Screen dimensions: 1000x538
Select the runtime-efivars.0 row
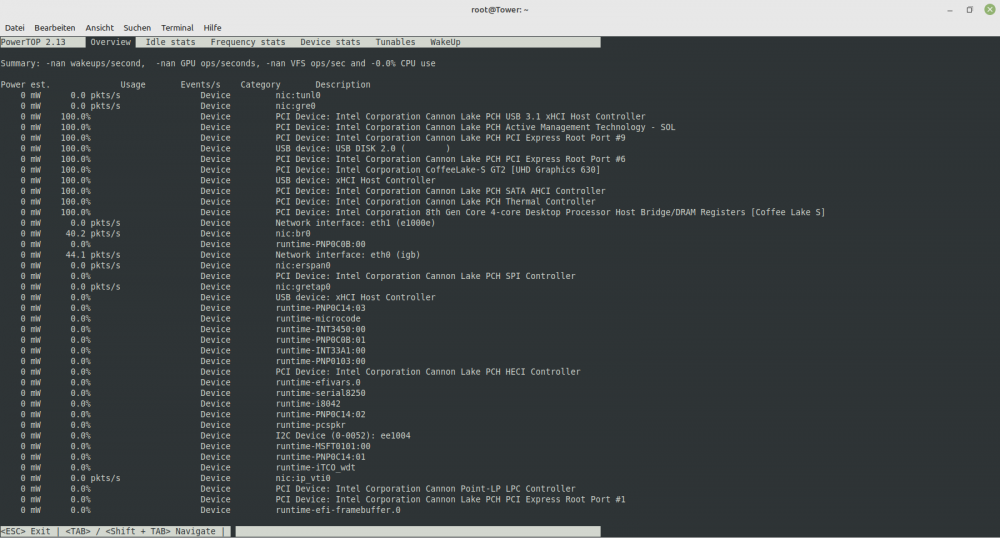pyautogui.click(x=190, y=382)
